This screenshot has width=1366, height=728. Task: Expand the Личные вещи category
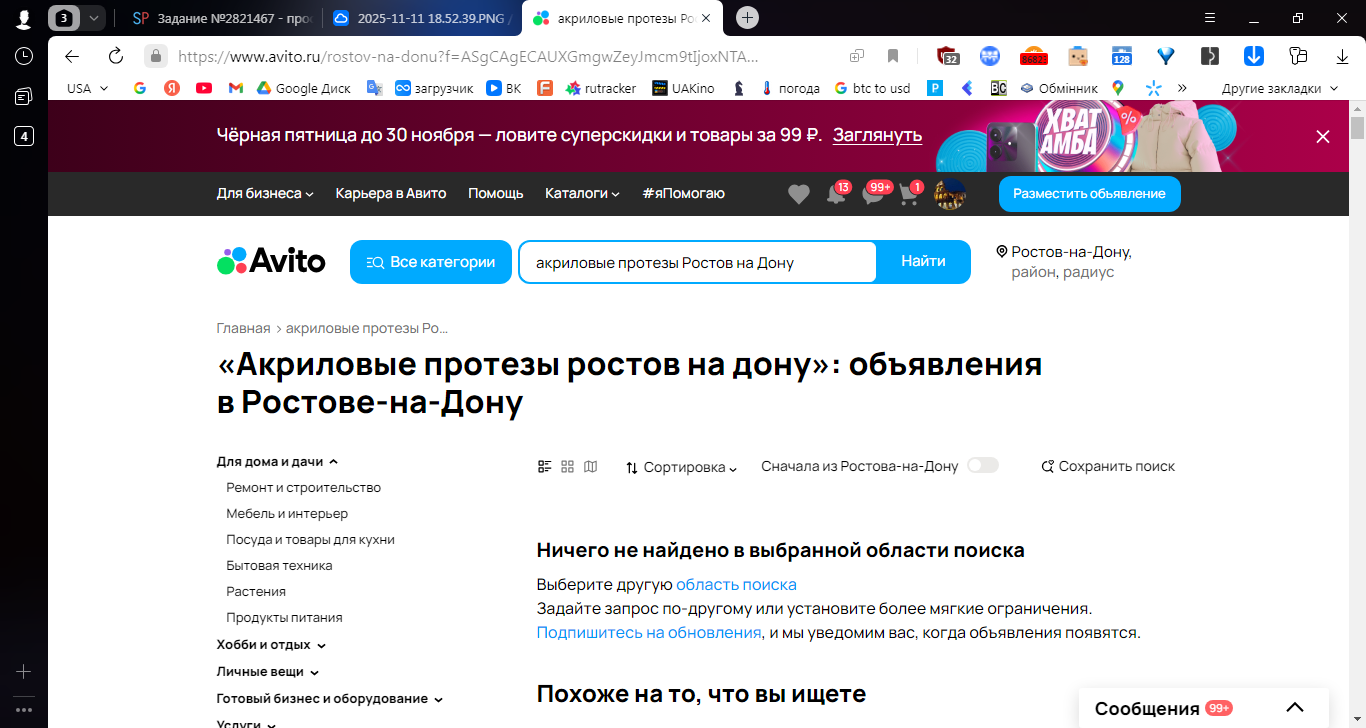268,672
